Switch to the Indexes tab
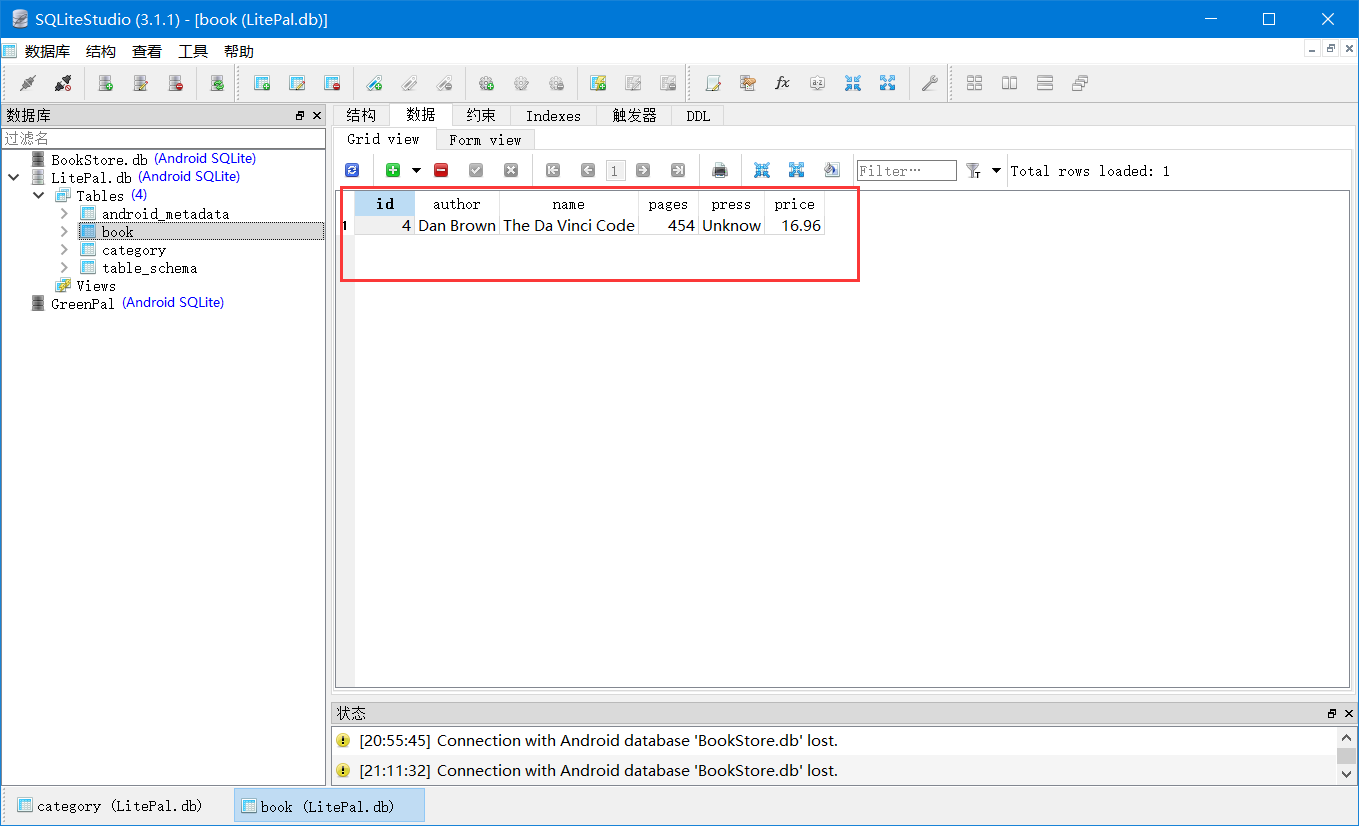This screenshot has width=1359, height=826. point(553,116)
